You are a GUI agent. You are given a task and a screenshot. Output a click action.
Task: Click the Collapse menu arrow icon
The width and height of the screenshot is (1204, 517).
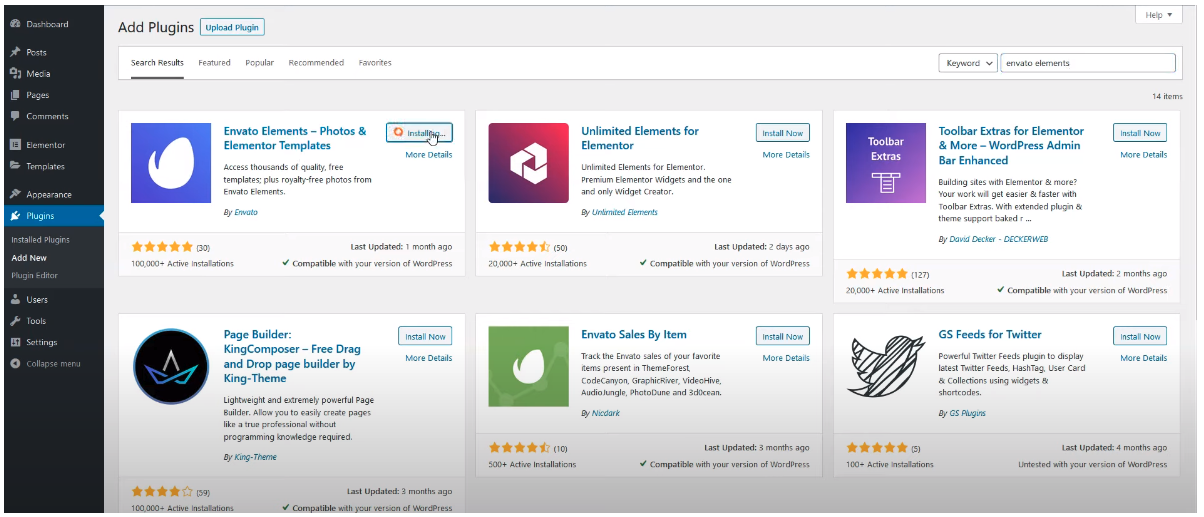coord(15,363)
